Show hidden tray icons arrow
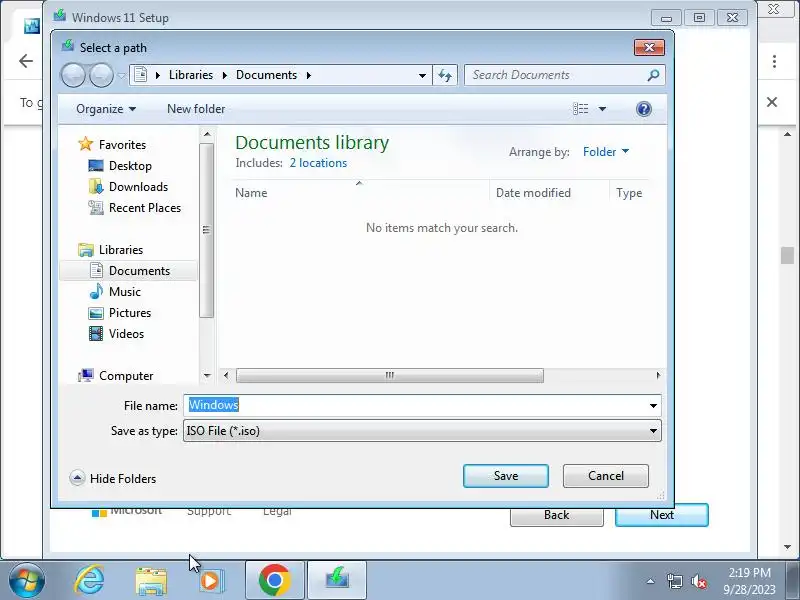The height and width of the screenshot is (600, 800). click(x=651, y=581)
